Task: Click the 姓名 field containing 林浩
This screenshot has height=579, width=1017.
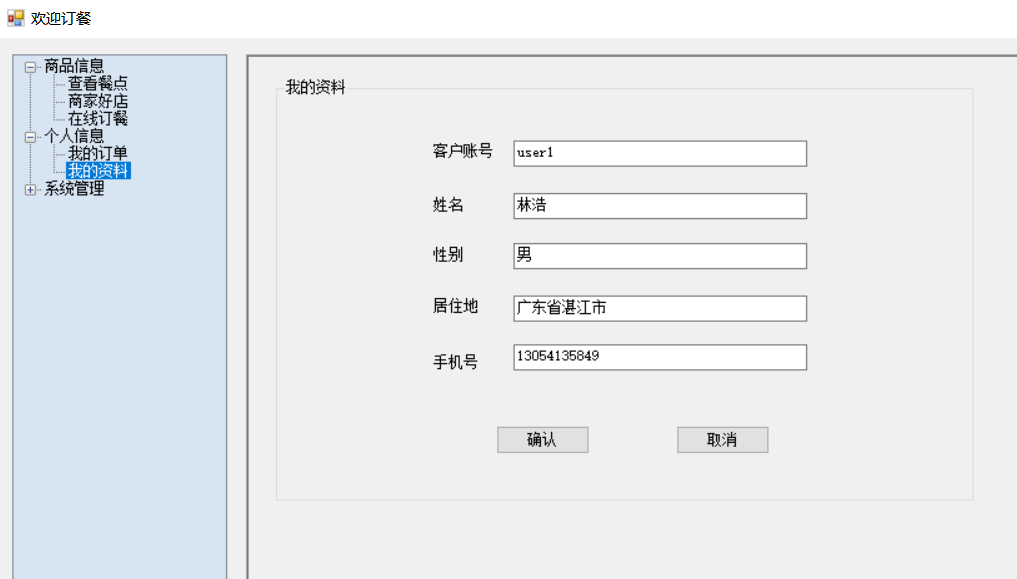Action: tap(660, 206)
